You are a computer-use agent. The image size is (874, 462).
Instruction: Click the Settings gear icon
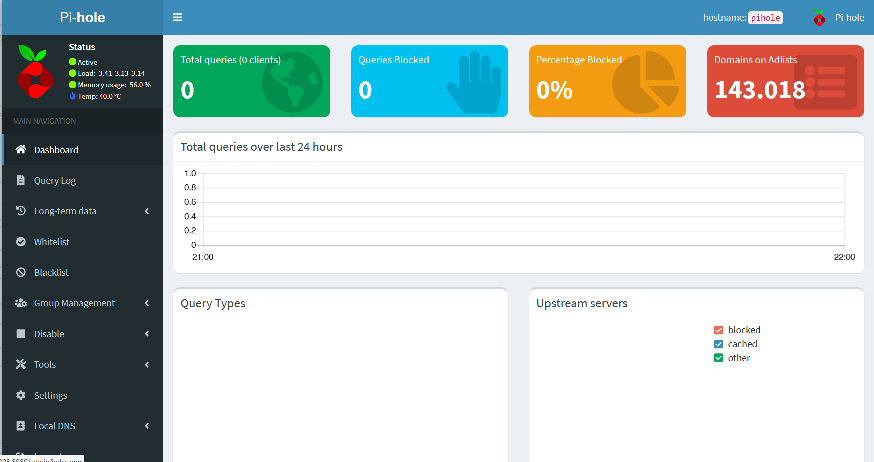[21, 395]
